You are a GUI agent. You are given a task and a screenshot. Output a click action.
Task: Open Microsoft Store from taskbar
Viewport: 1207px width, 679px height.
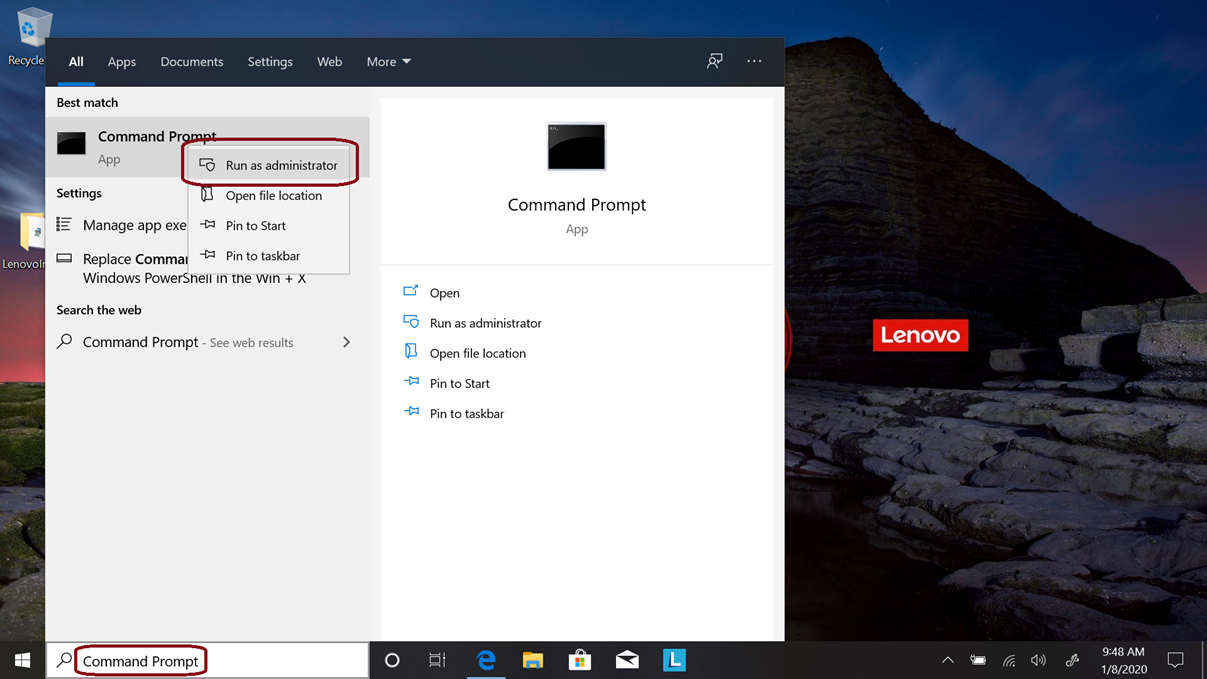pos(580,660)
